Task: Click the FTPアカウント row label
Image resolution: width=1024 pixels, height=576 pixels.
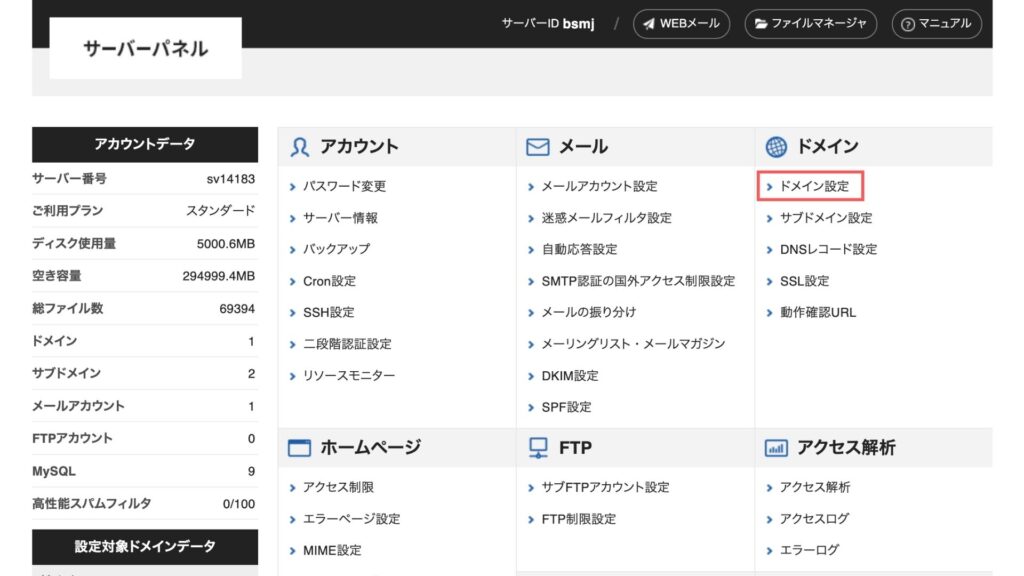Action: [x=72, y=439]
